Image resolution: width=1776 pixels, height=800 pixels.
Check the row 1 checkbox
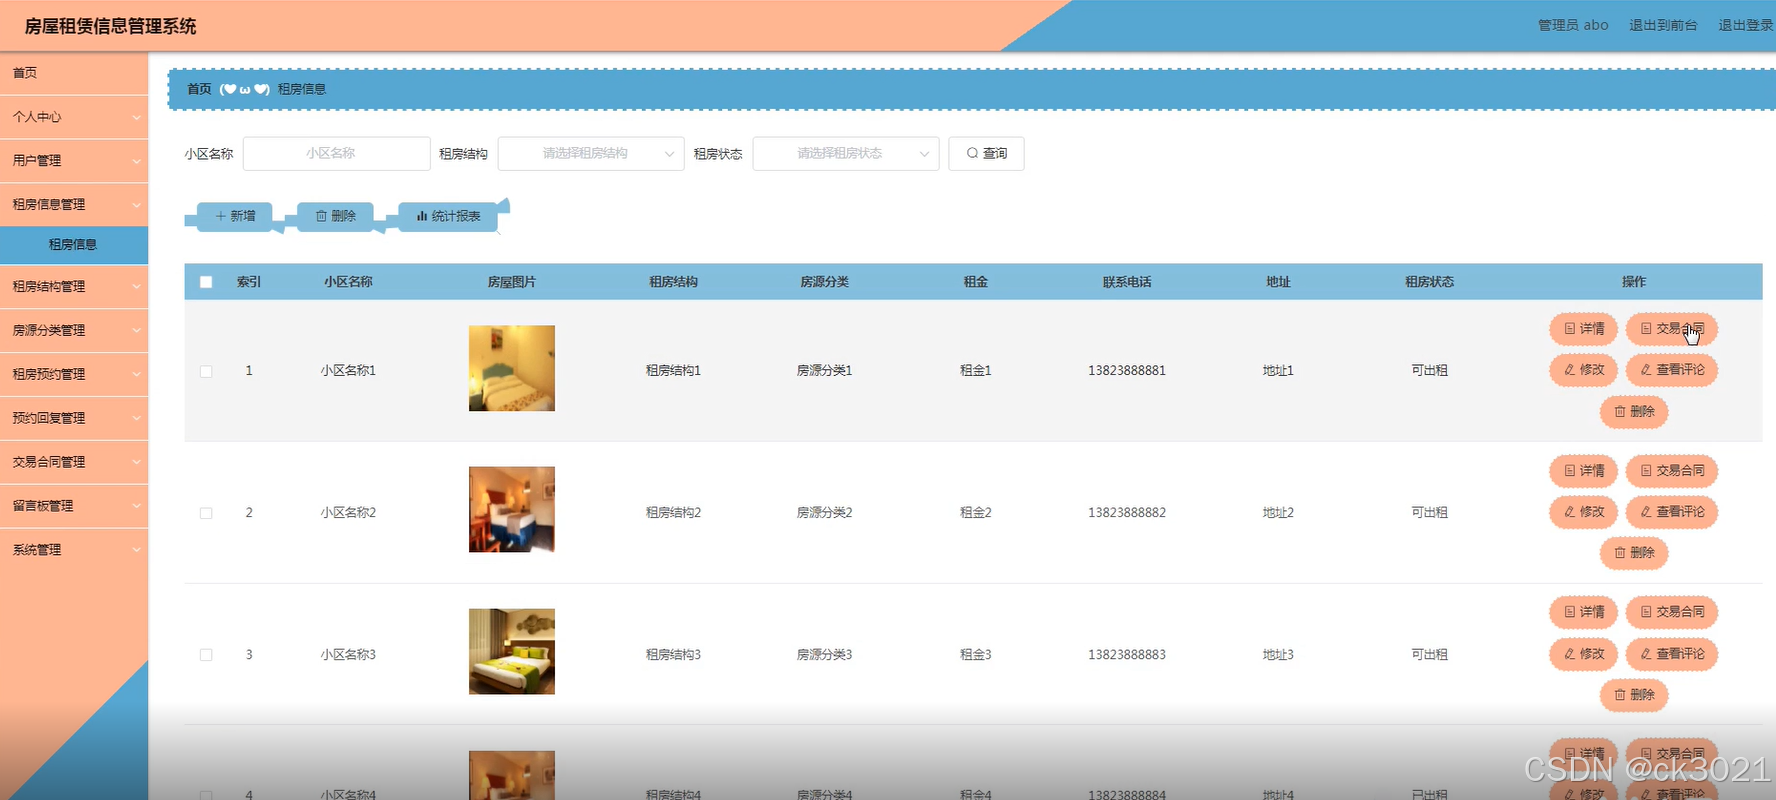coord(206,371)
